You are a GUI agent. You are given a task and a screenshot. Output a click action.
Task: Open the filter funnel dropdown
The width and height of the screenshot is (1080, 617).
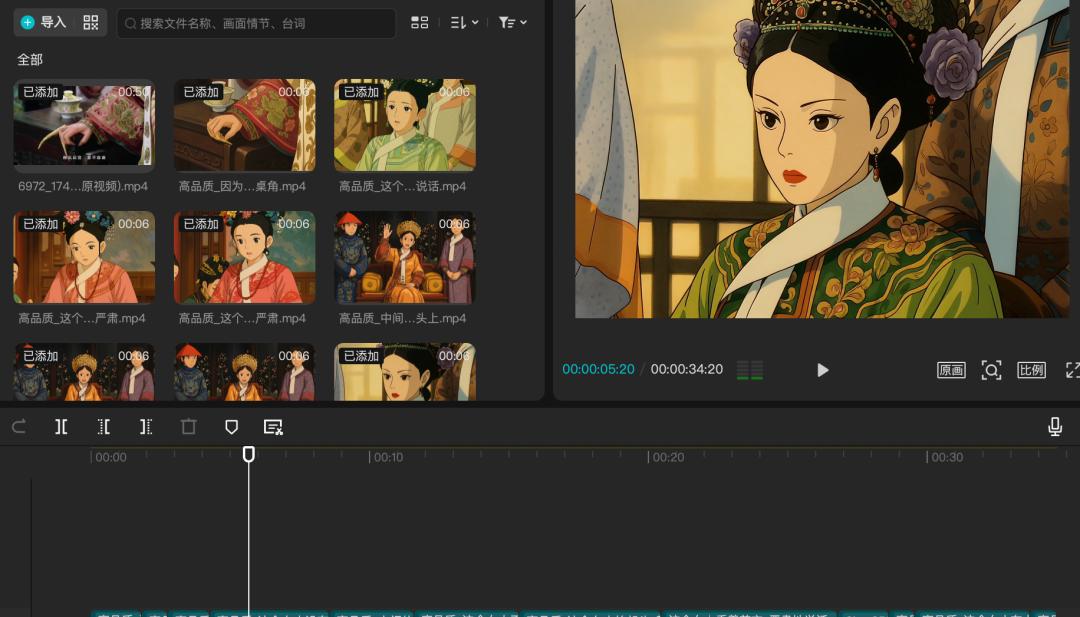click(513, 23)
